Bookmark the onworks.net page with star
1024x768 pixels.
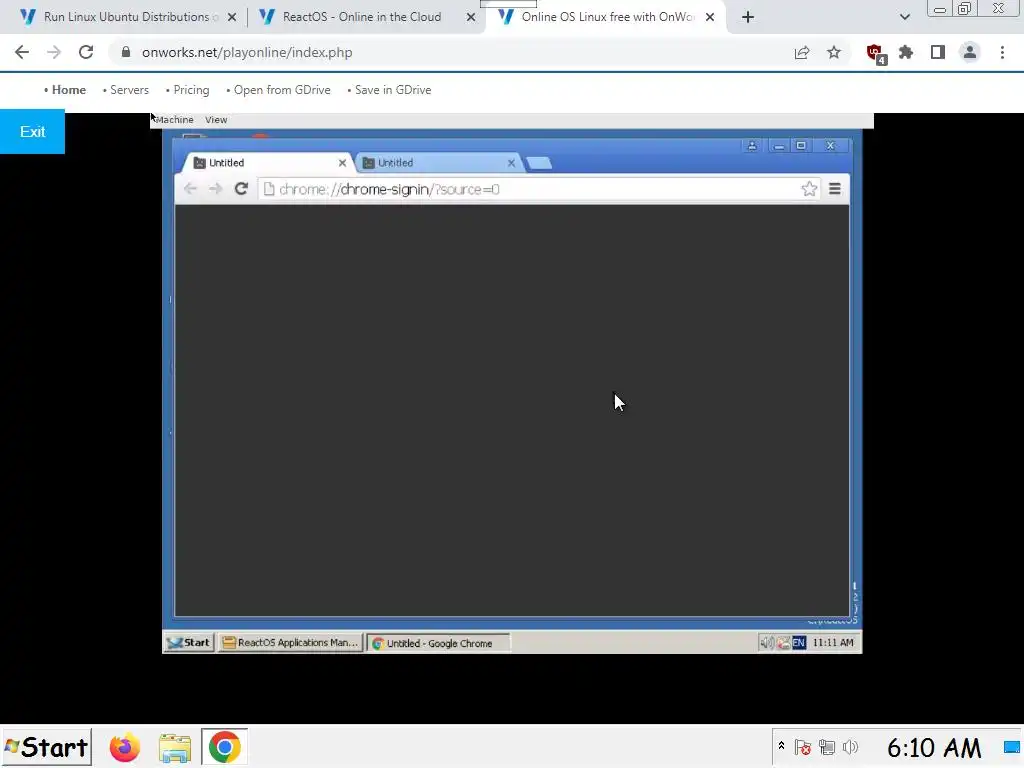coord(834,52)
